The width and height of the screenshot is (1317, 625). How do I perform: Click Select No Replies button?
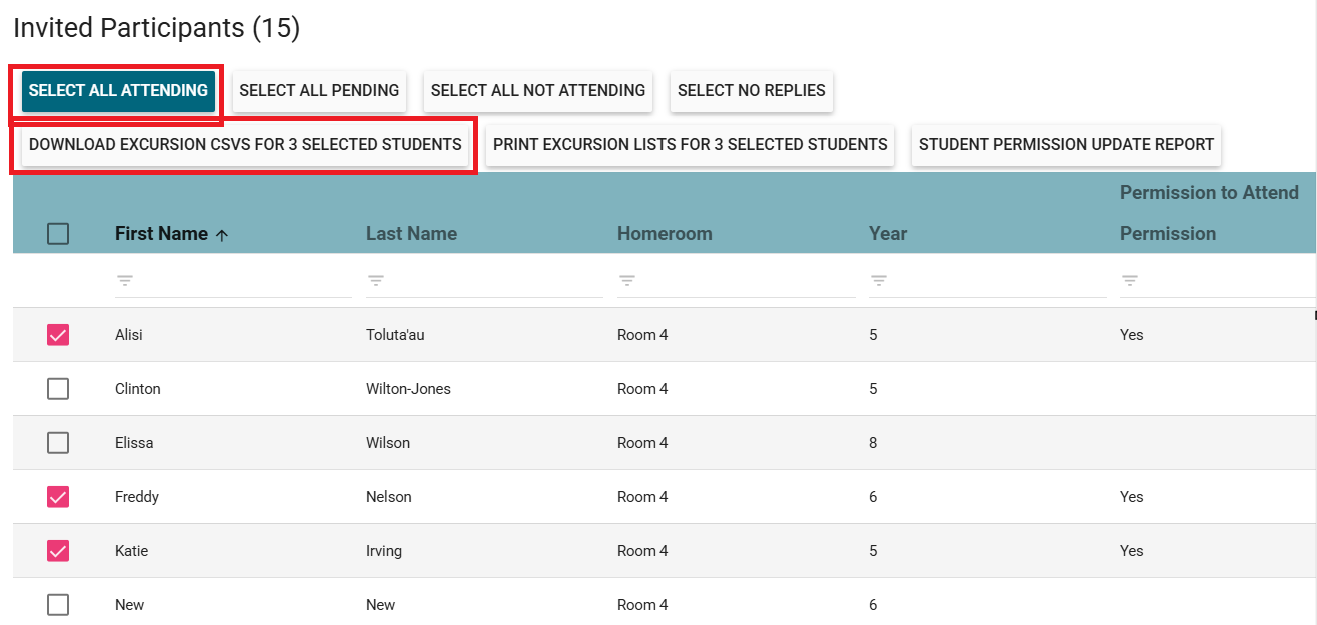(751, 90)
